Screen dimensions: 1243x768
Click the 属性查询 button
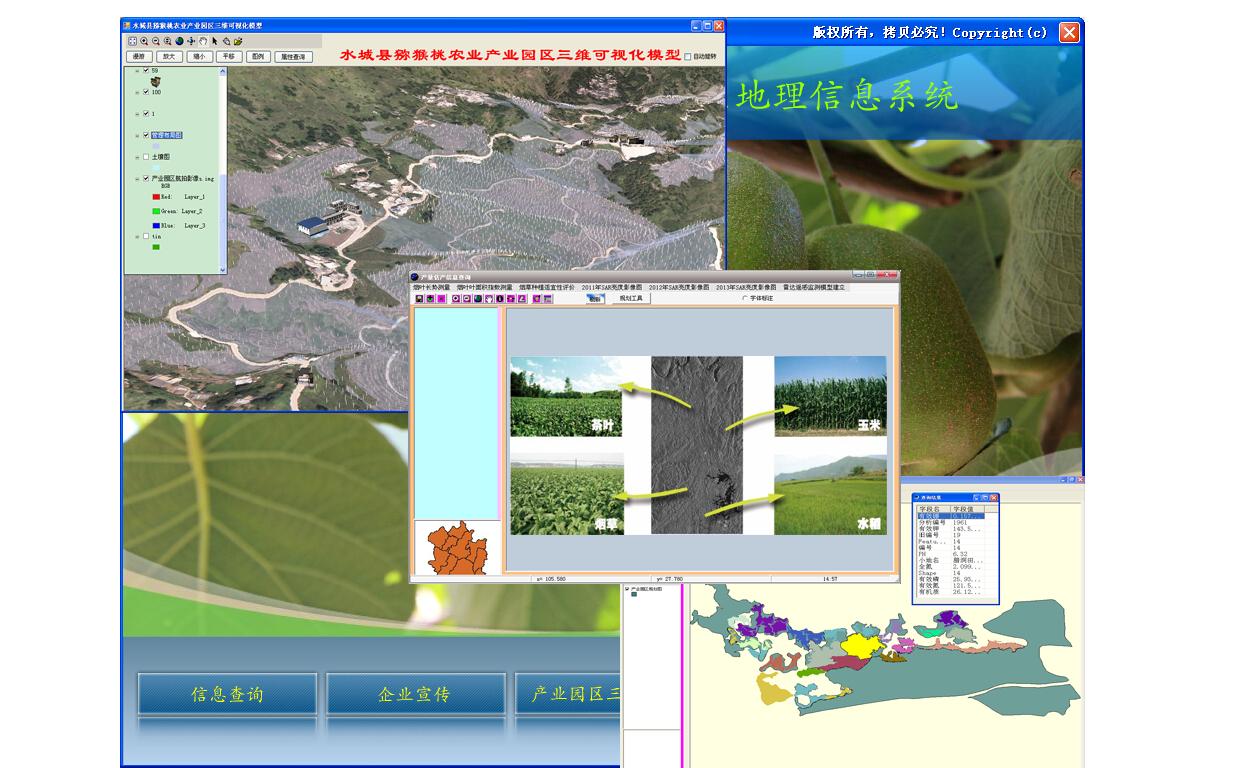tap(293, 57)
